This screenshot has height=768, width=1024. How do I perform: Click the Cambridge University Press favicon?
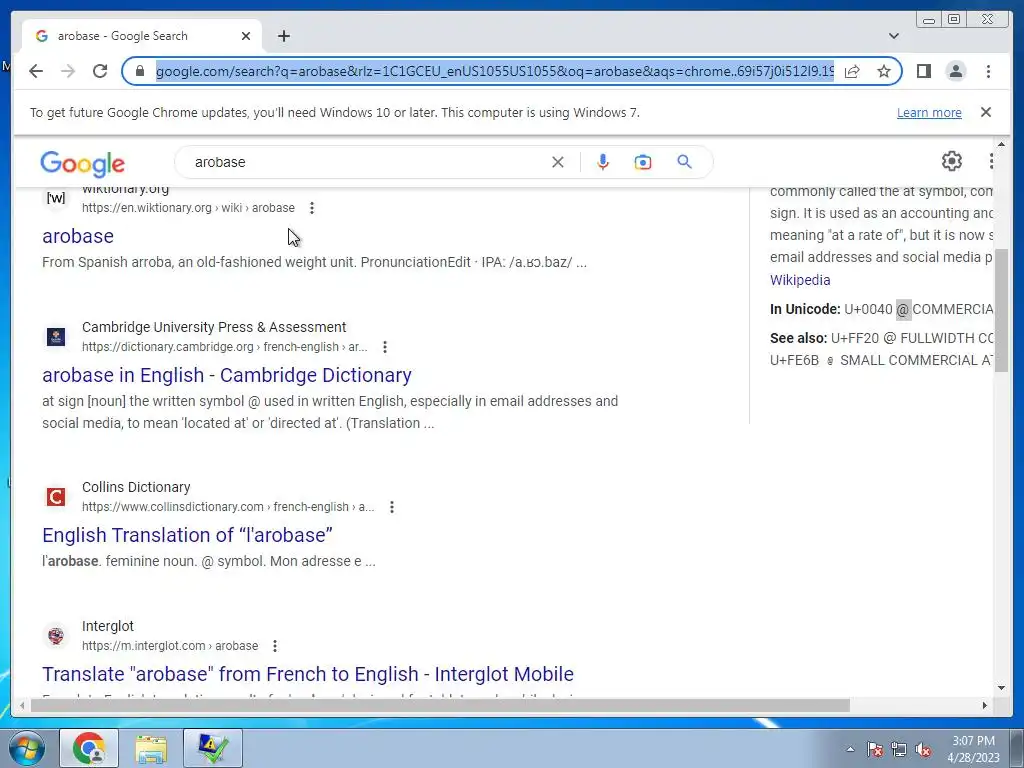56,337
